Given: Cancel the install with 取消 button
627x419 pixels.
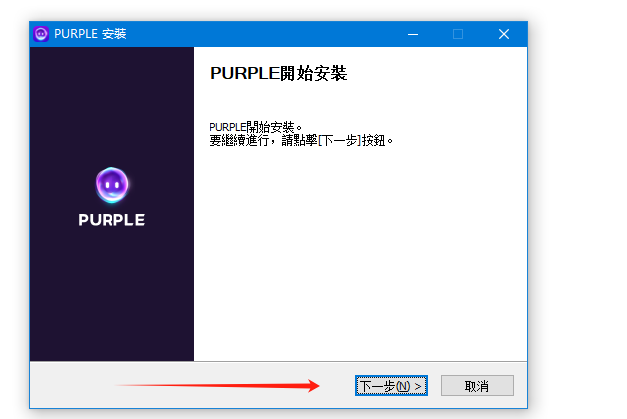Looking at the screenshot, I should point(477,385).
